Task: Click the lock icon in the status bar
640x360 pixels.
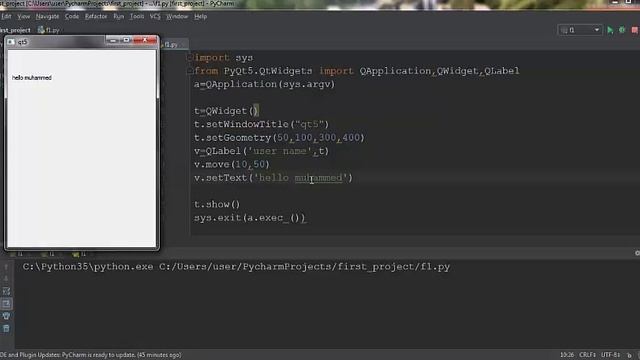Action: (x=629, y=356)
